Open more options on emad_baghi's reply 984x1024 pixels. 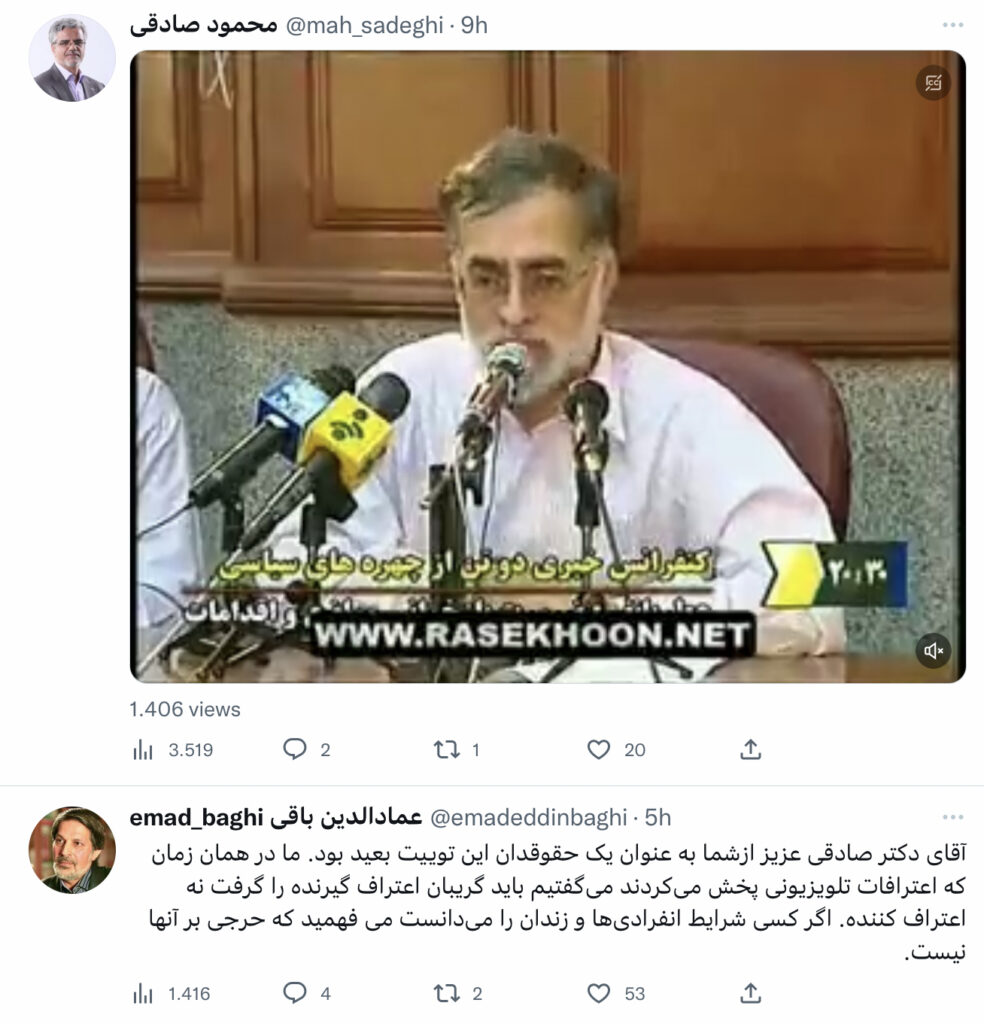click(x=953, y=818)
